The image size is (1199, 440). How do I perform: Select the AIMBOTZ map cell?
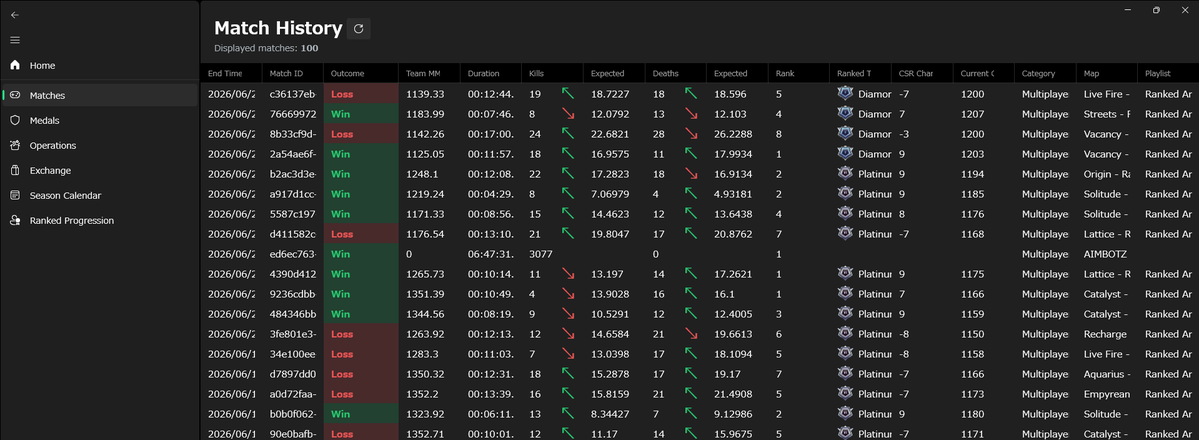coord(1106,253)
